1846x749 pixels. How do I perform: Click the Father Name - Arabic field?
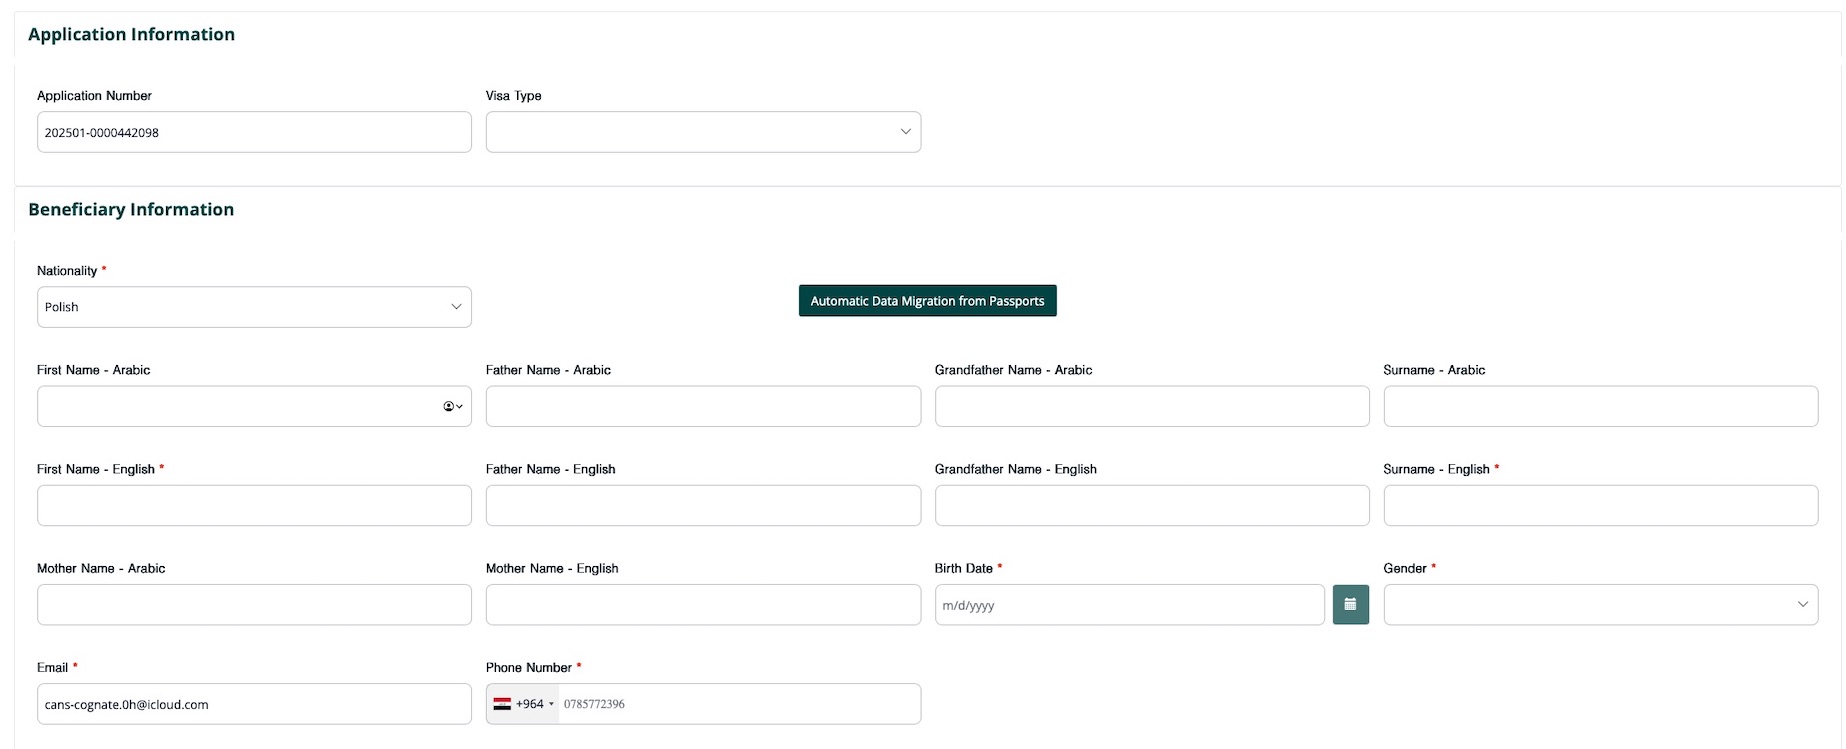(703, 407)
